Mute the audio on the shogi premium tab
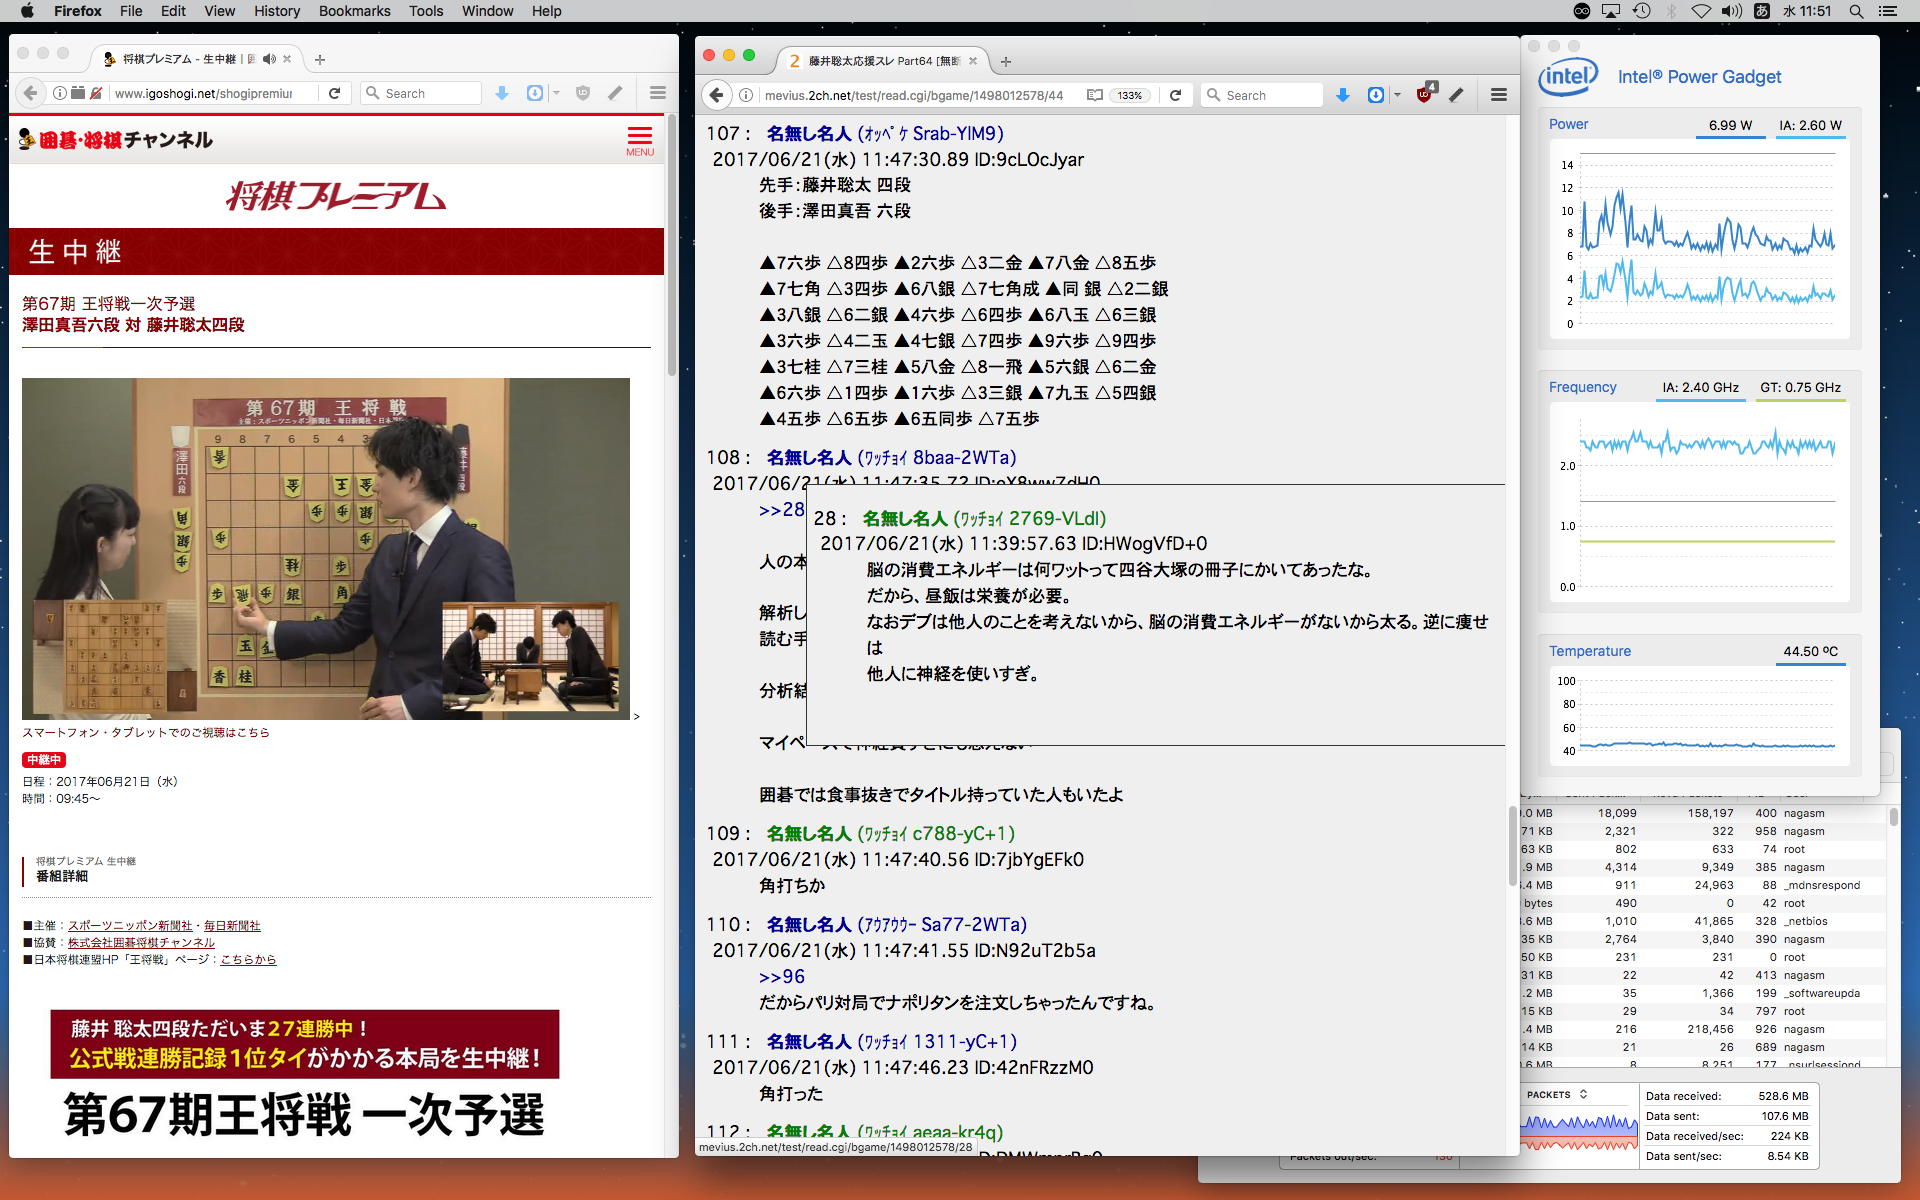Image resolution: width=1920 pixels, height=1200 pixels. (x=269, y=59)
